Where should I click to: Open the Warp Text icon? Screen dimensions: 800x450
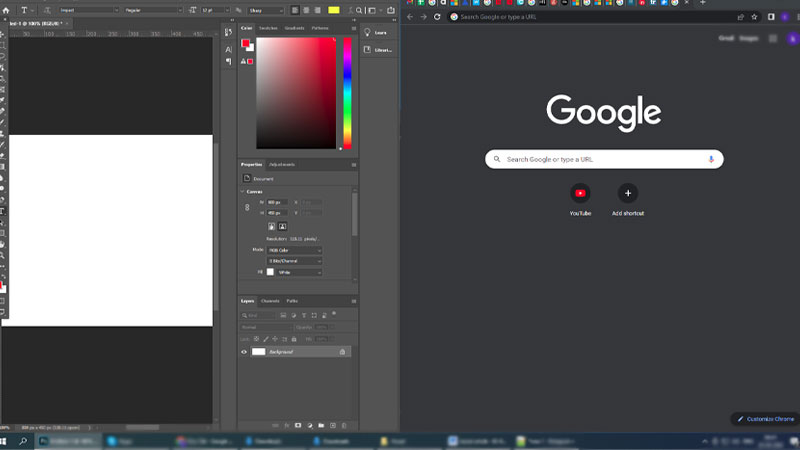pos(350,10)
